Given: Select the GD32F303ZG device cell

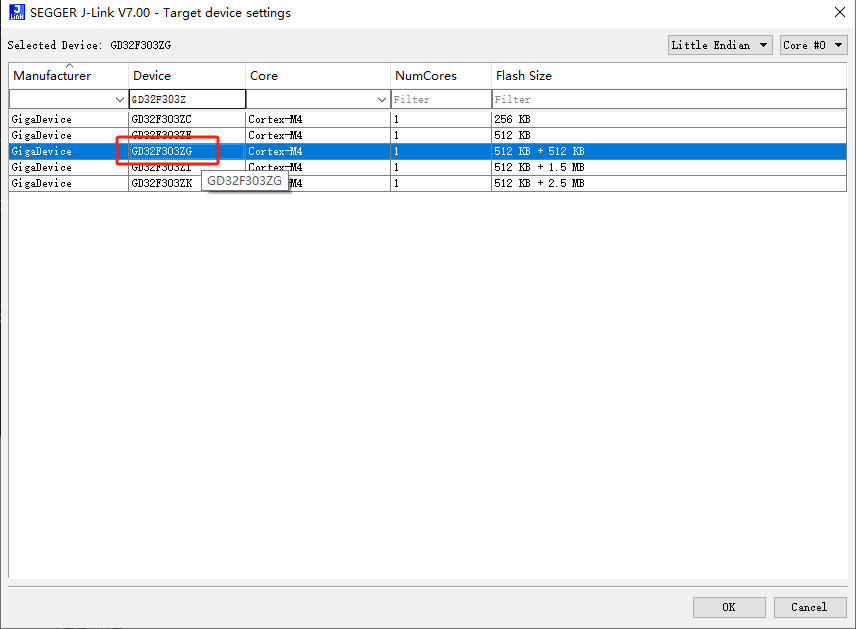Looking at the screenshot, I should 187,151.
